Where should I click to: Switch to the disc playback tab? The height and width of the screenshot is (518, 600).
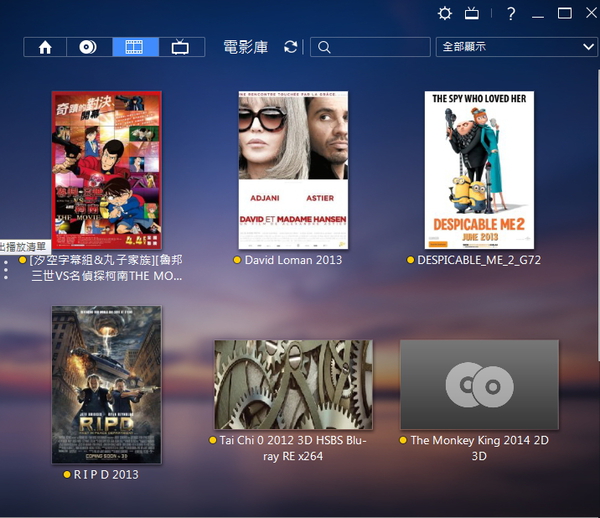pos(90,47)
